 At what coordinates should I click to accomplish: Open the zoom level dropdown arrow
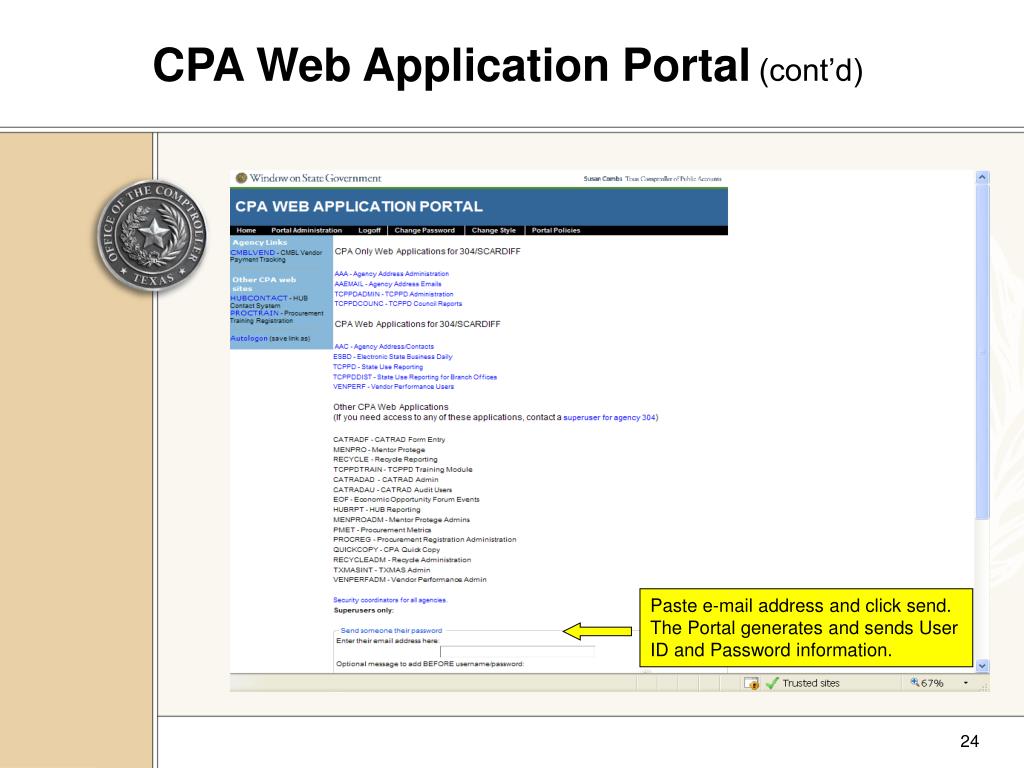click(966, 683)
